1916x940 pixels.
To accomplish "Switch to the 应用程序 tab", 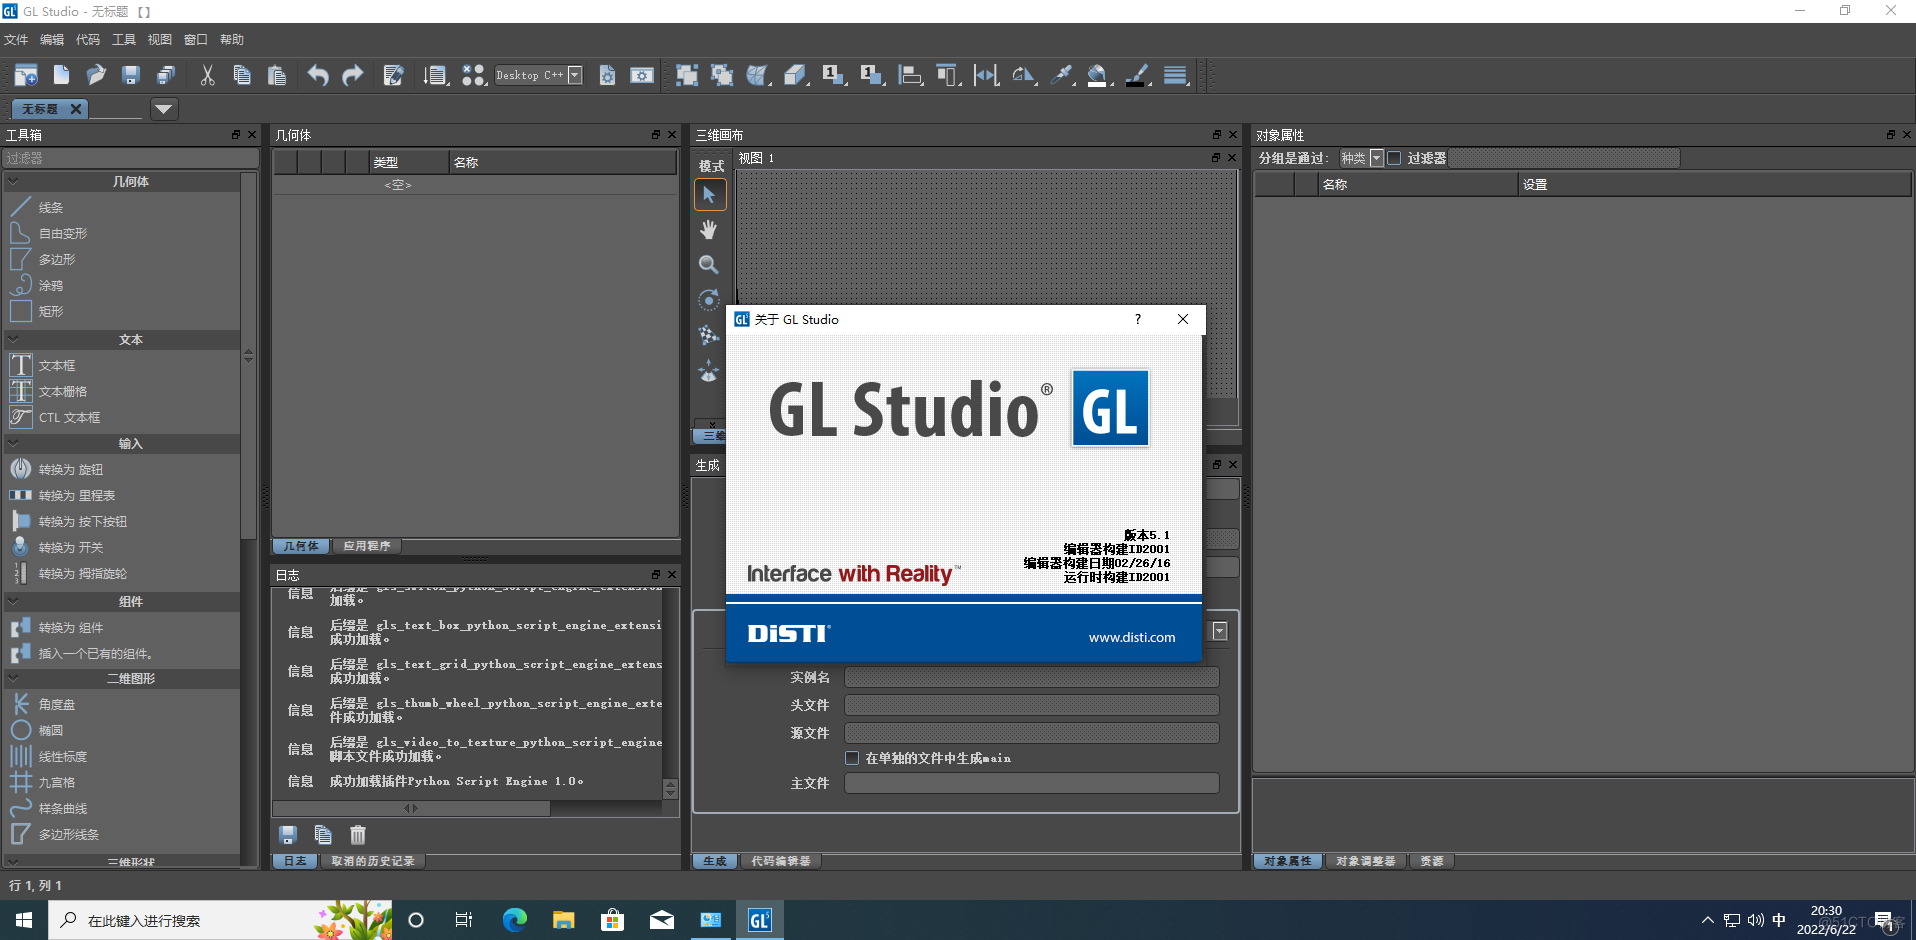I will tap(366, 546).
